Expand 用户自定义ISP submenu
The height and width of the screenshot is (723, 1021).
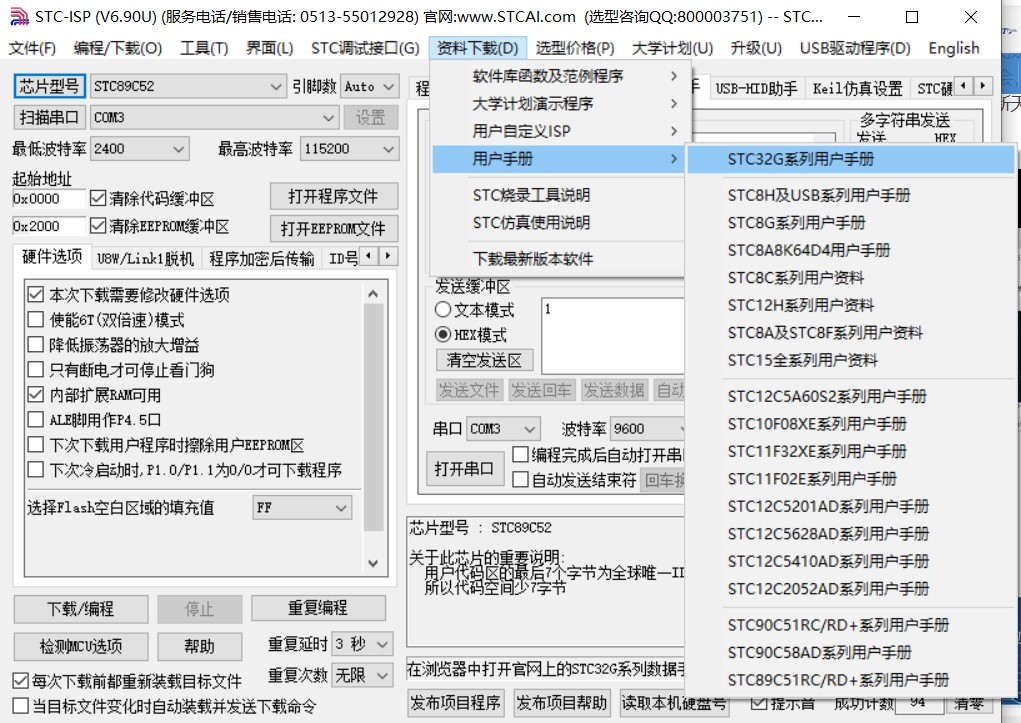point(557,131)
